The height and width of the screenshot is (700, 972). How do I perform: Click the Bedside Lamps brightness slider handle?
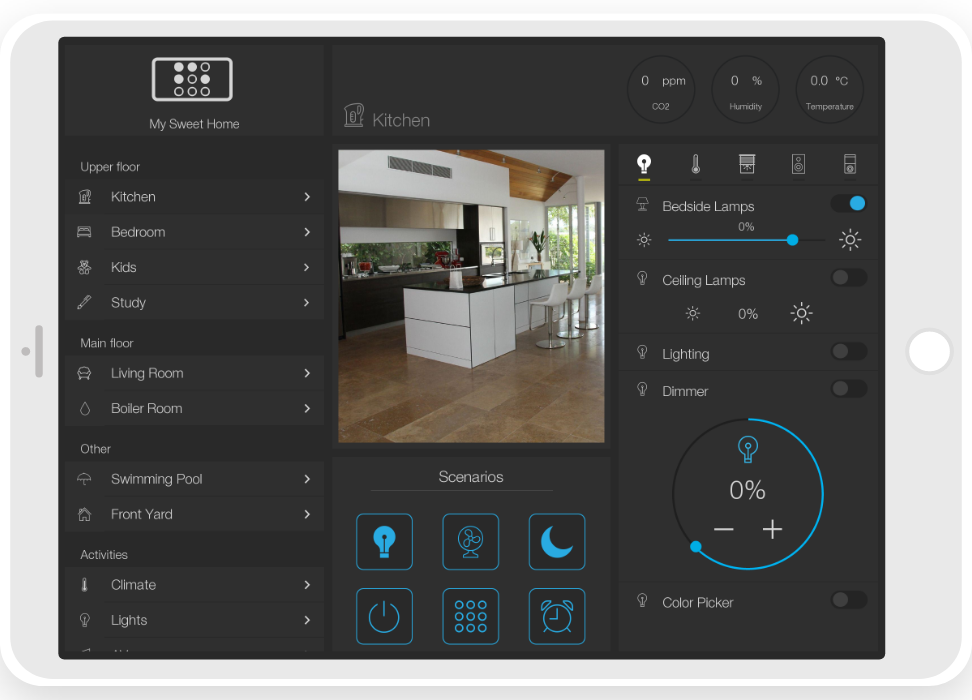(x=793, y=240)
